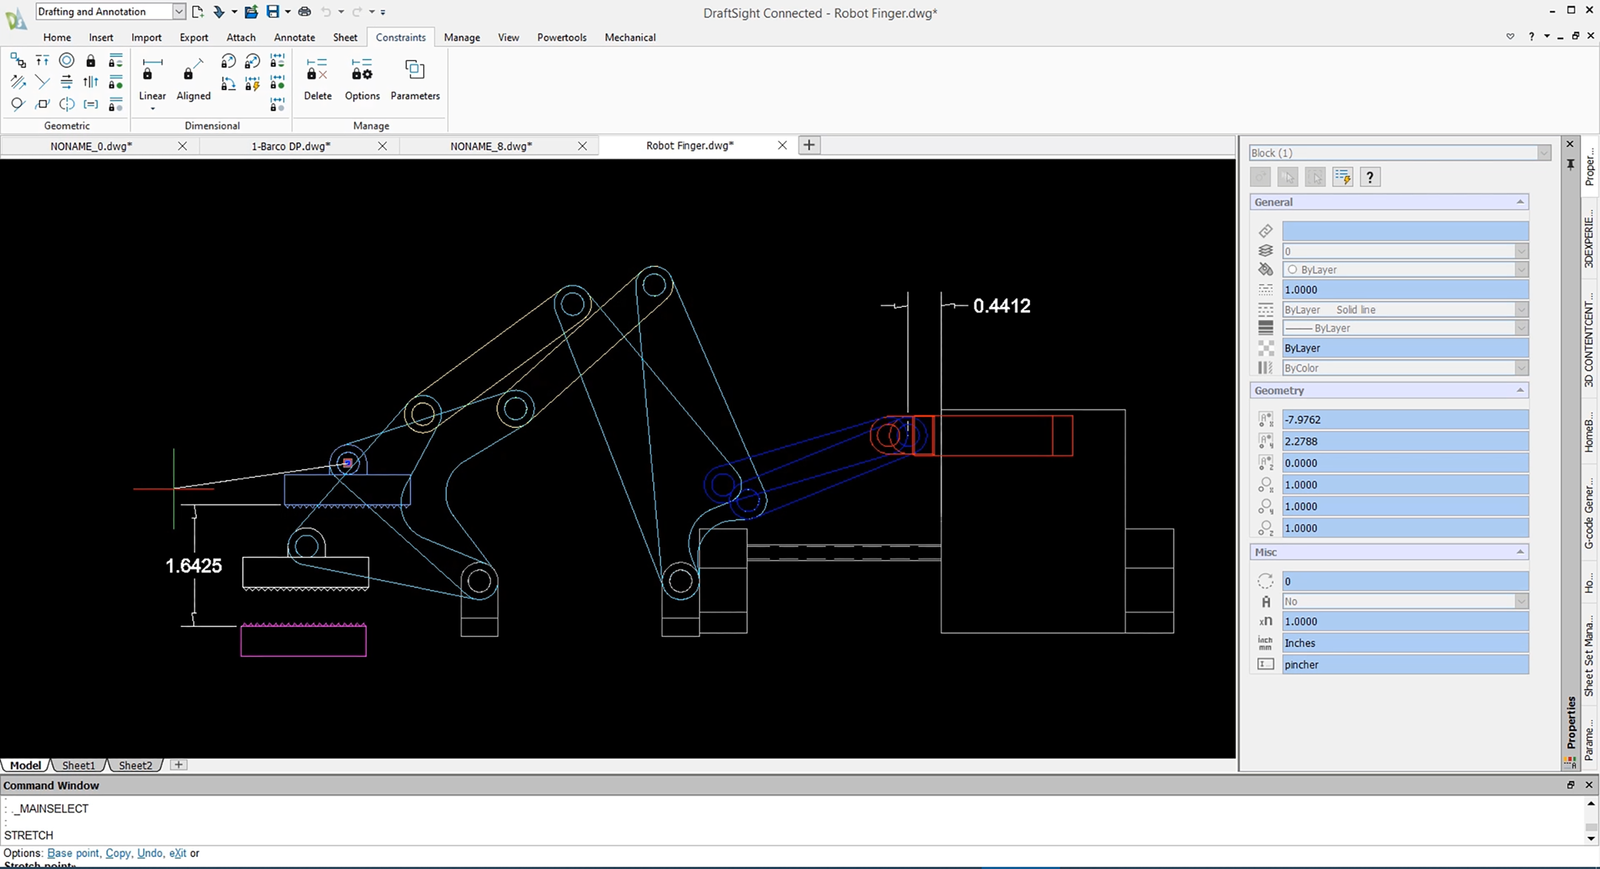Screen dimensions: 1600x869
Task: Click the Fix lock constraint icon
Action: [91, 61]
